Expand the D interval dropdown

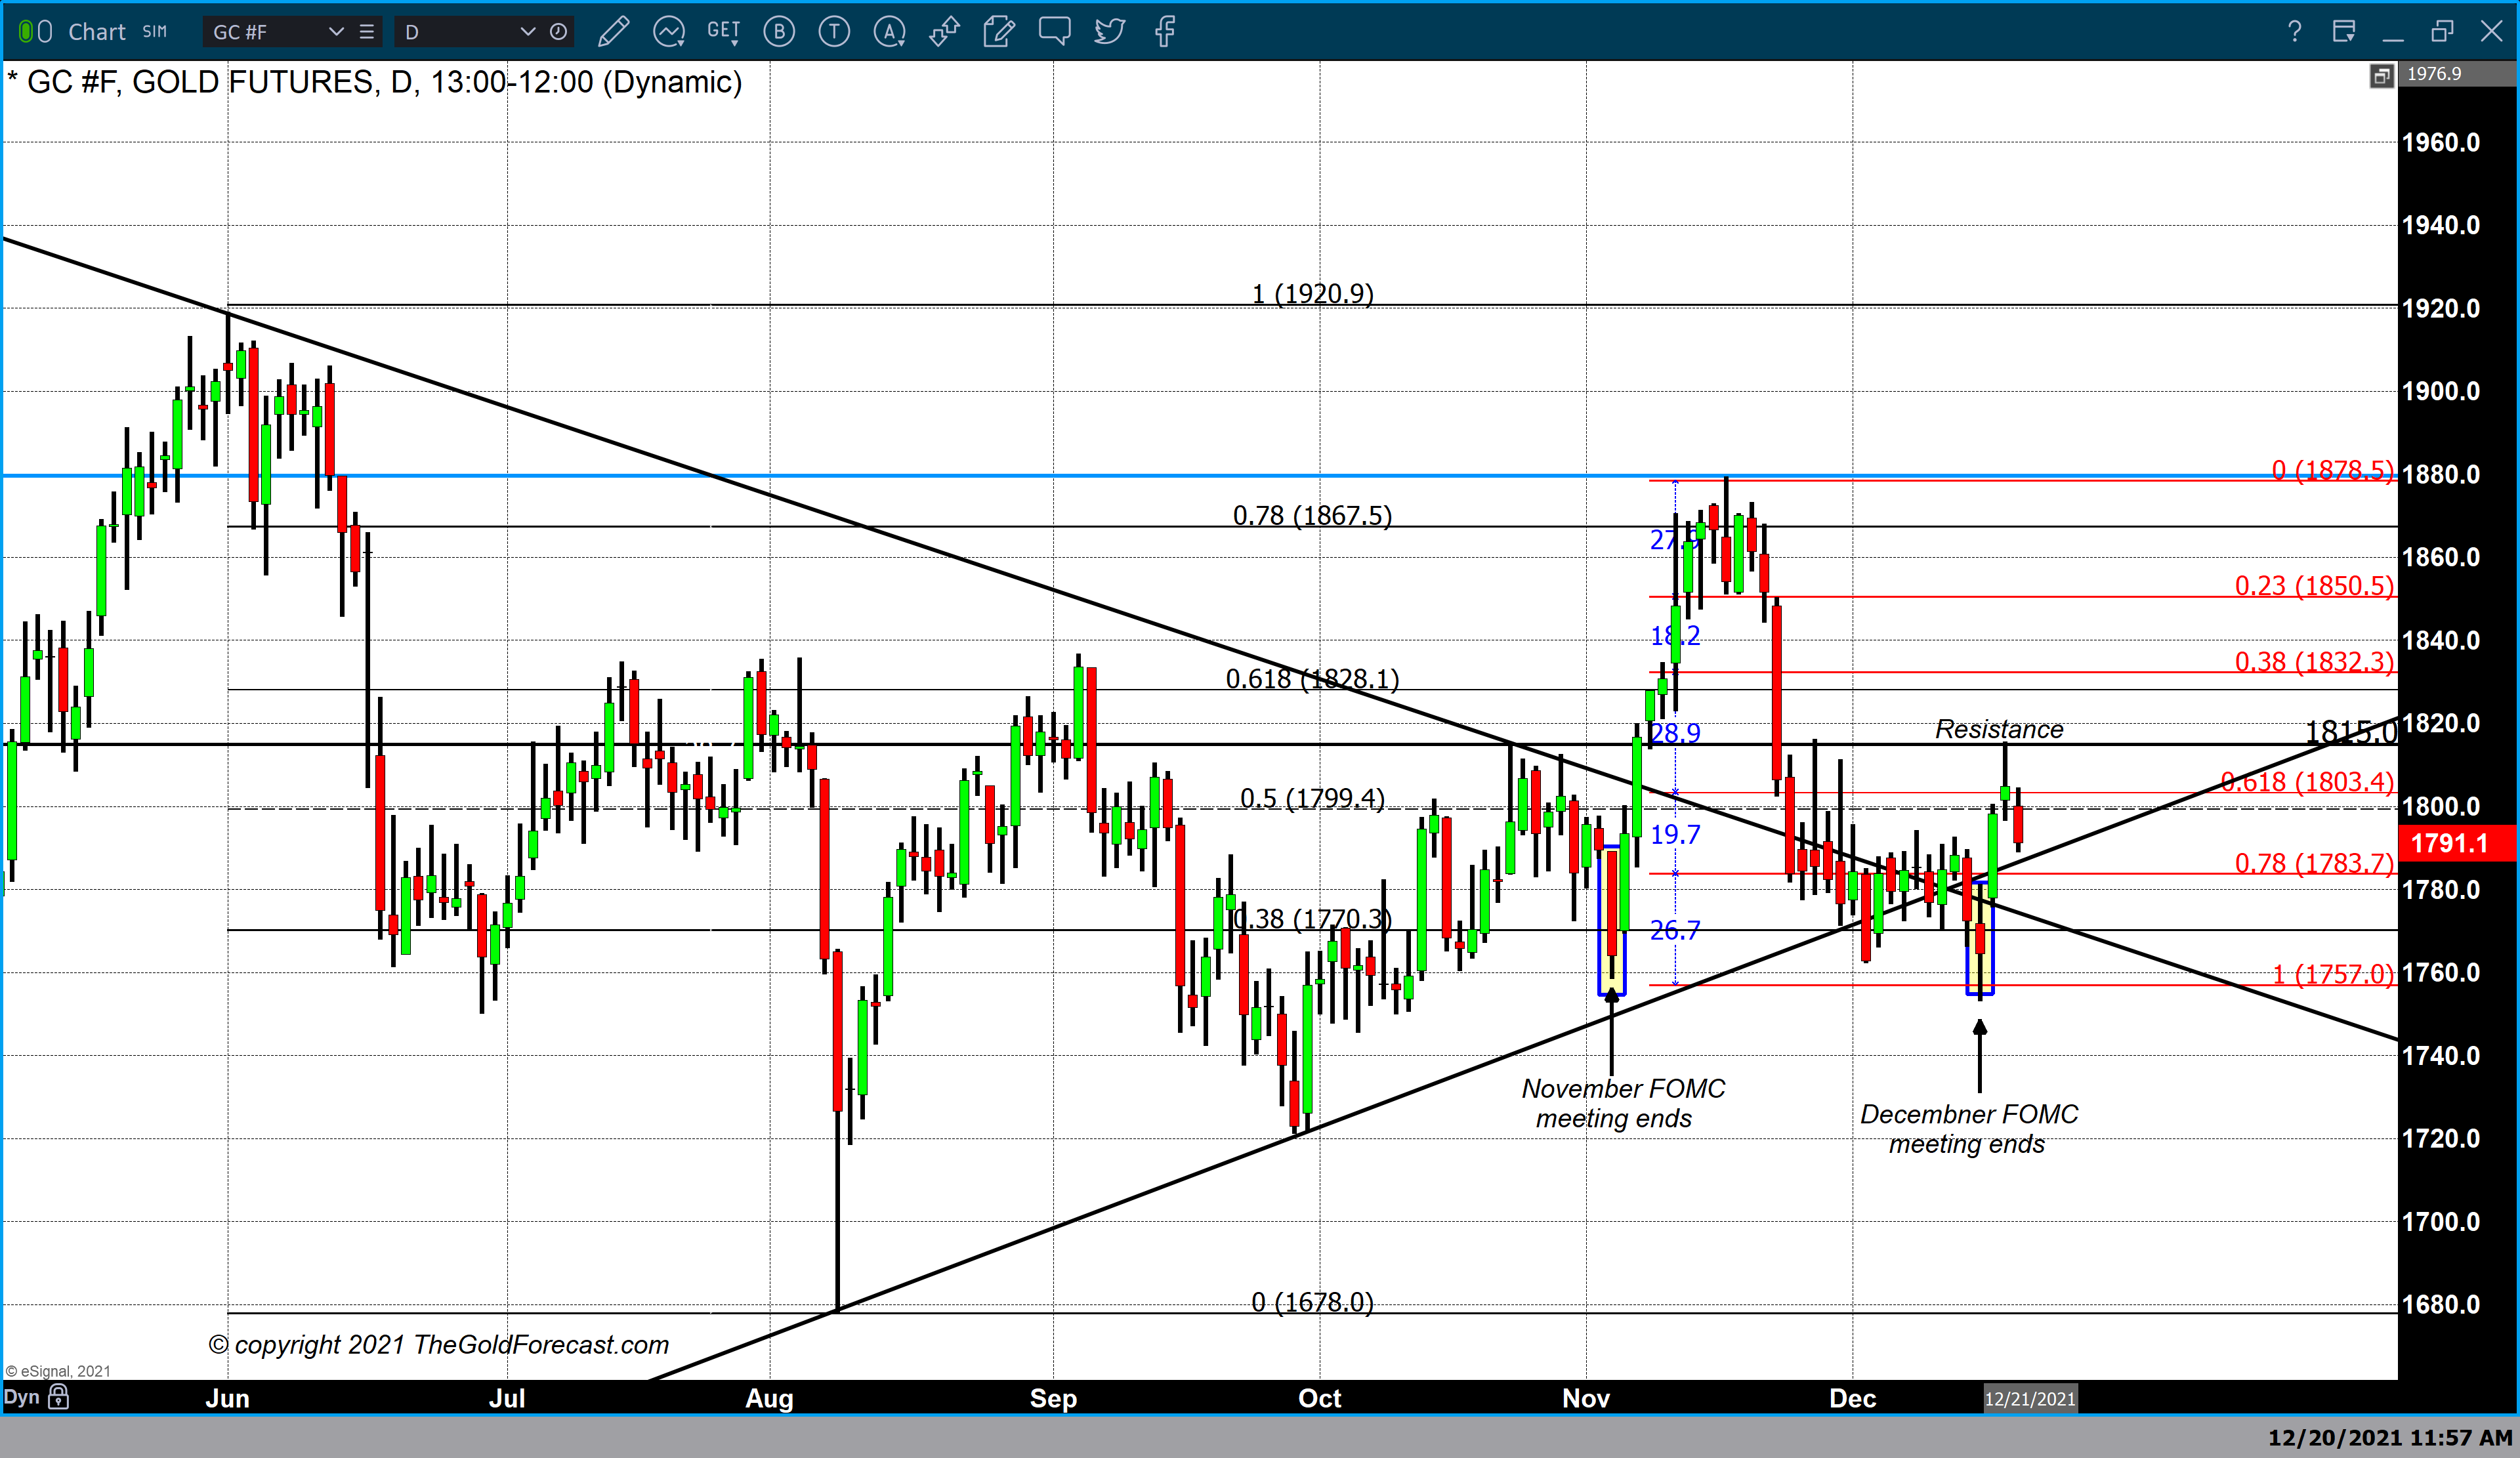(x=527, y=32)
